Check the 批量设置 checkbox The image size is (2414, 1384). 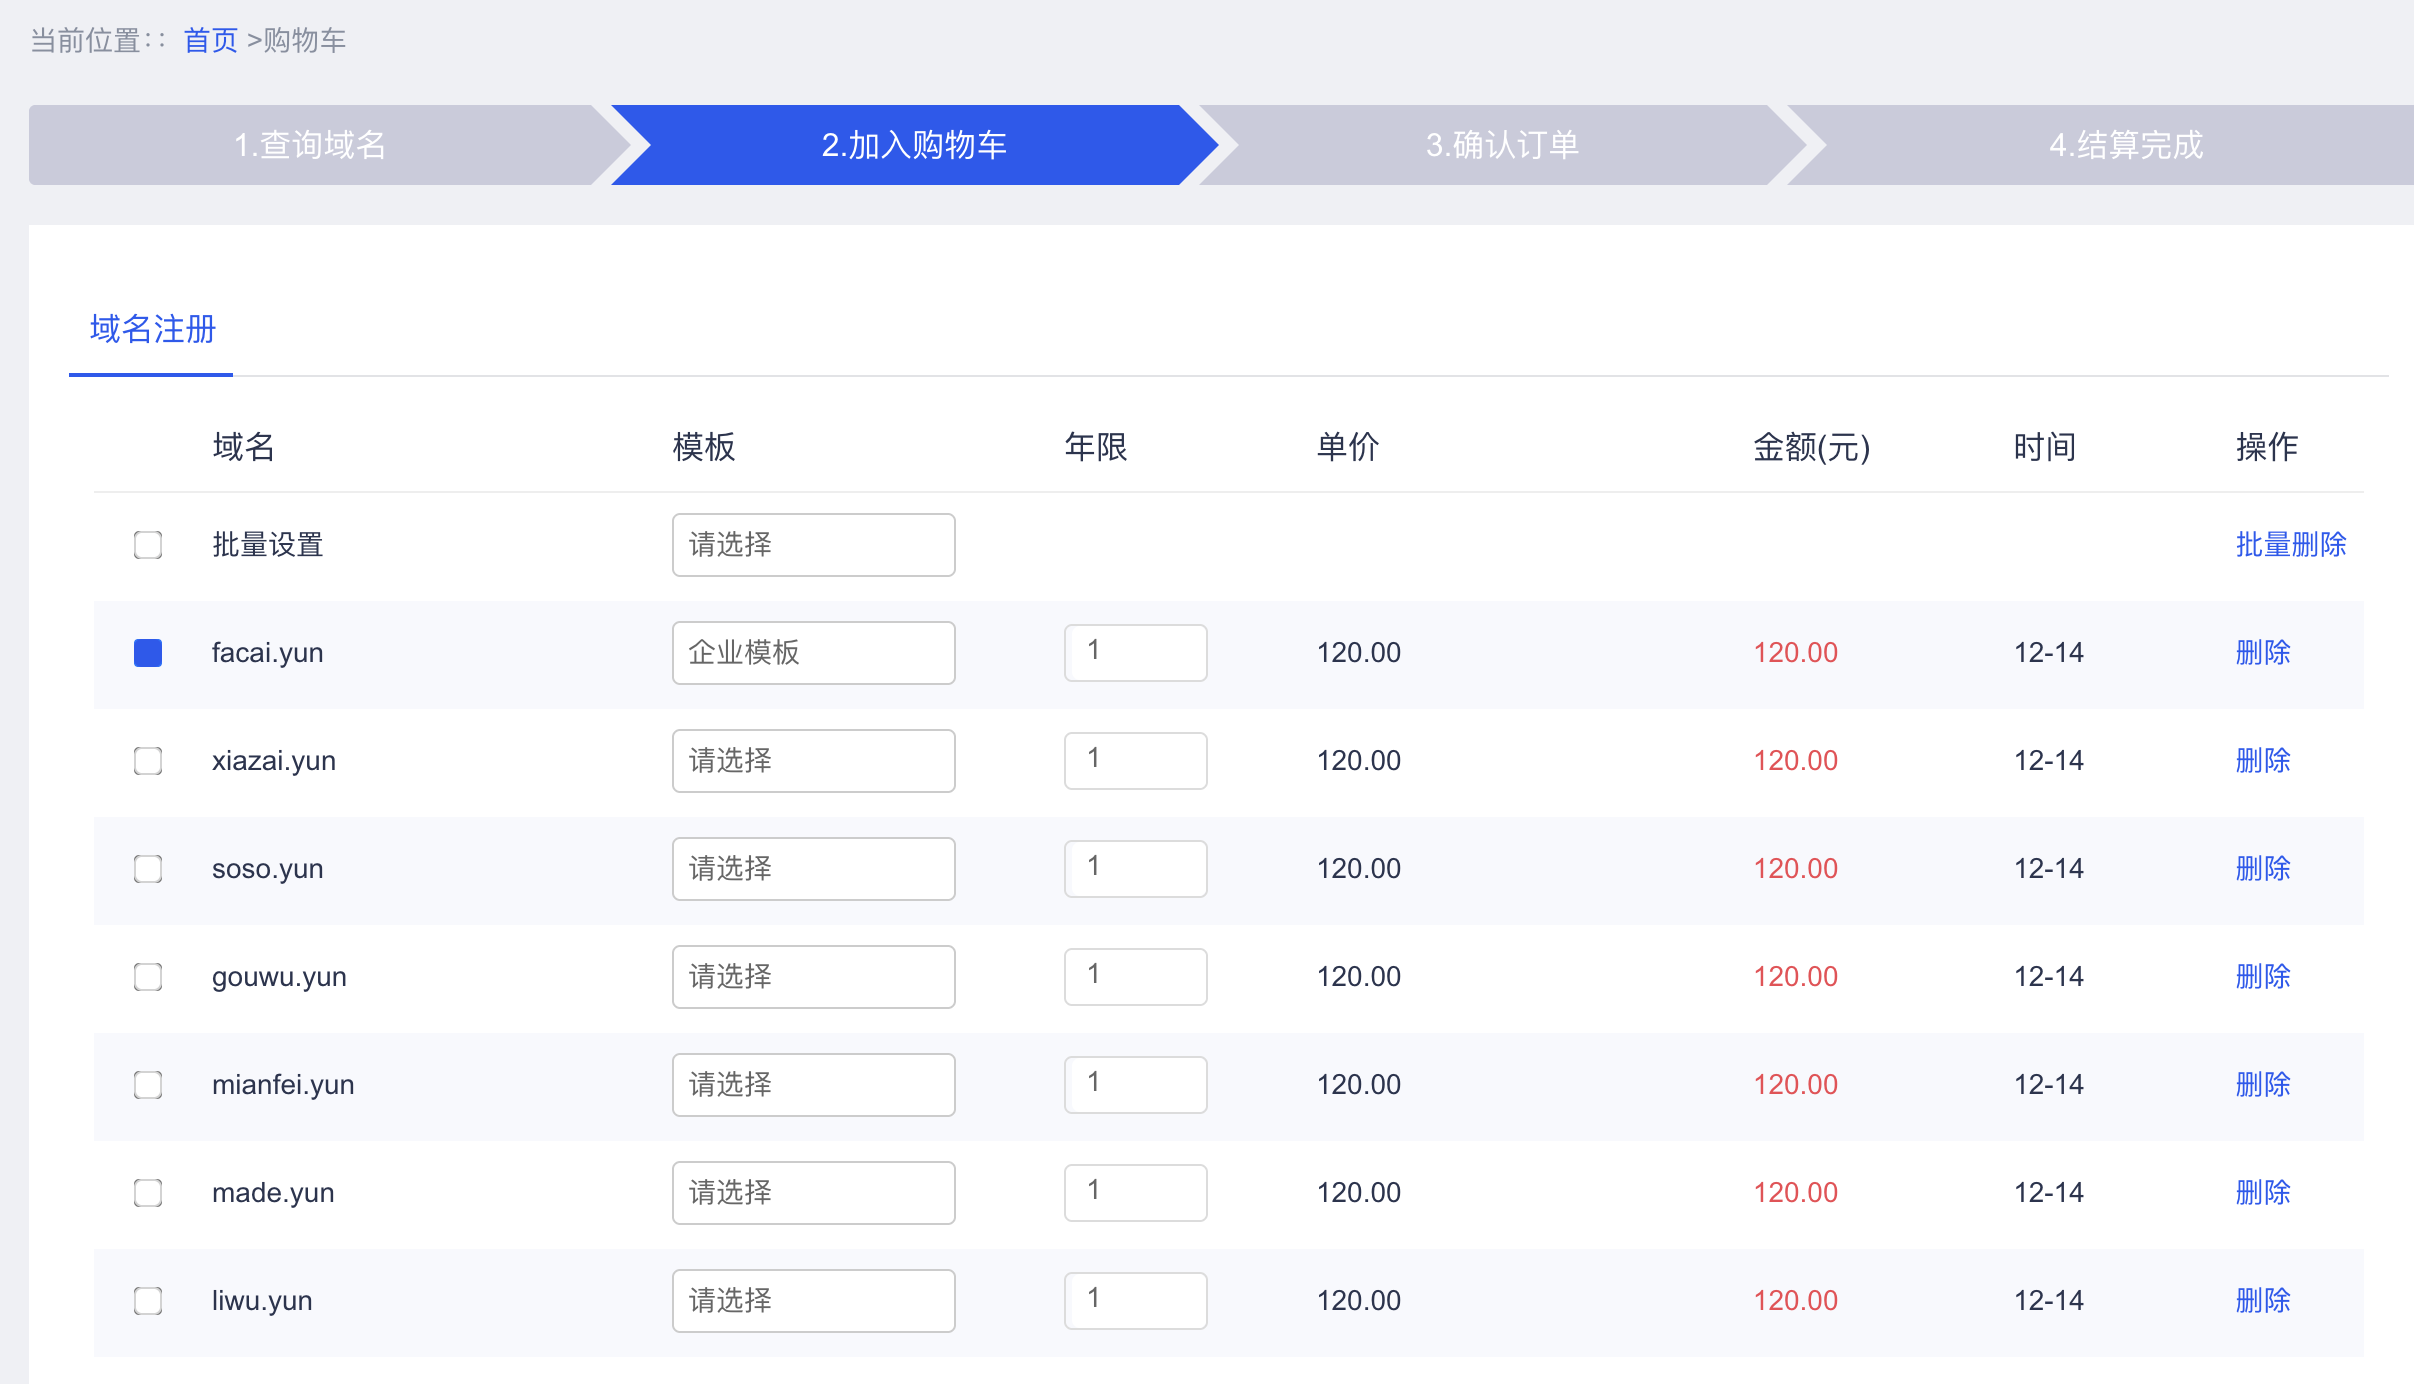point(148,545)
